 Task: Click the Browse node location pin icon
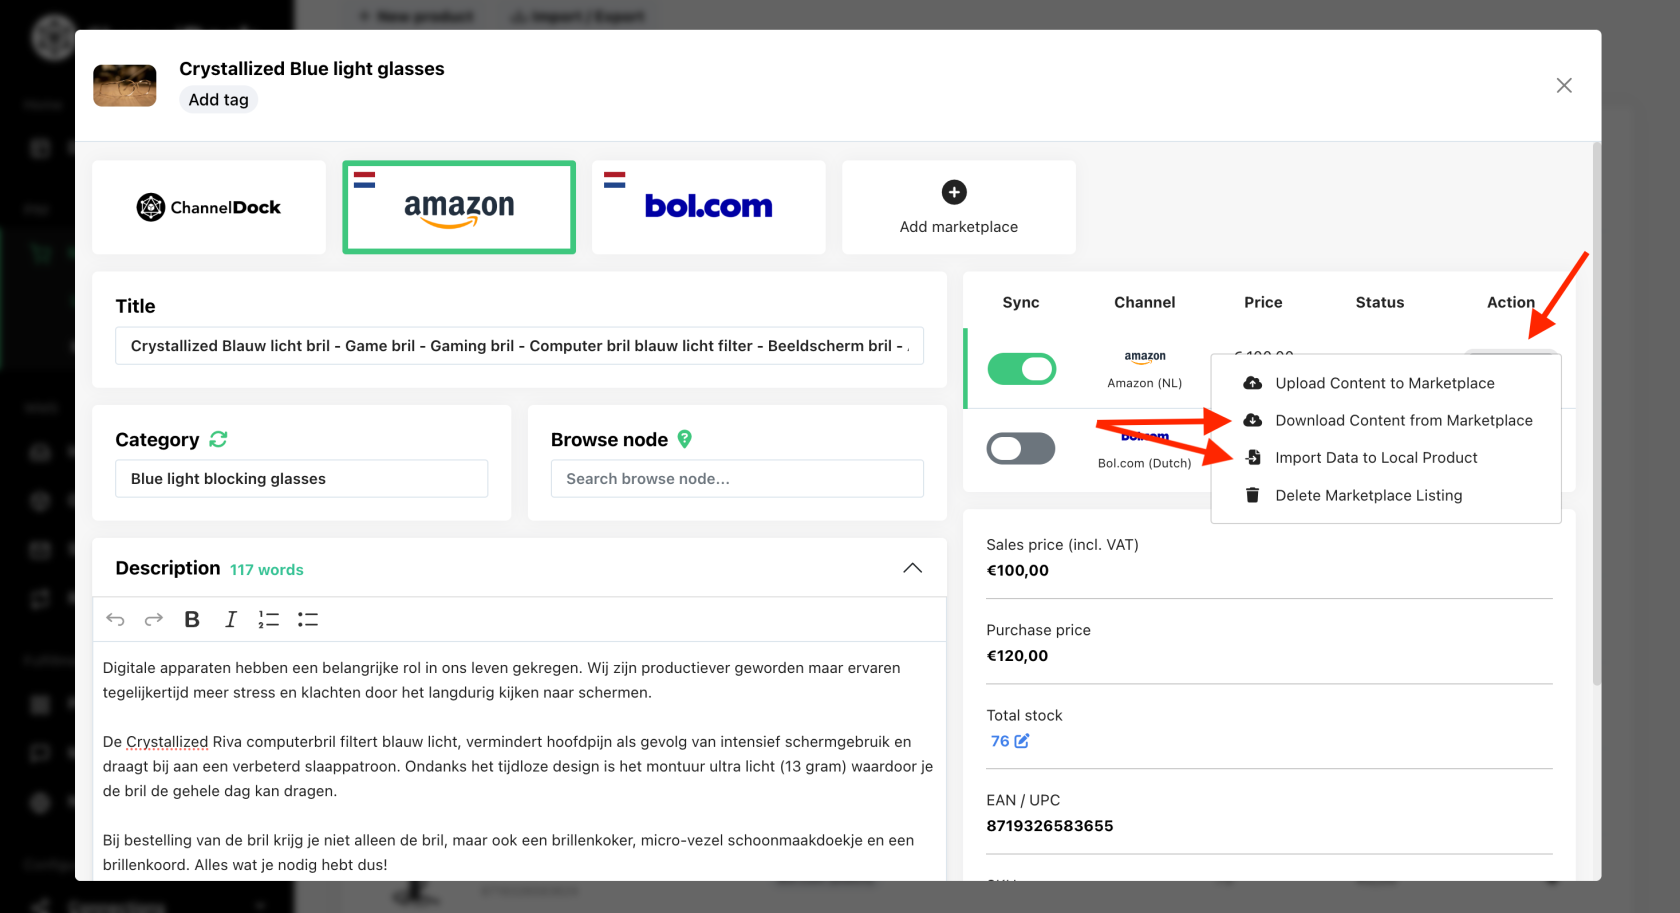pos(685,439)
